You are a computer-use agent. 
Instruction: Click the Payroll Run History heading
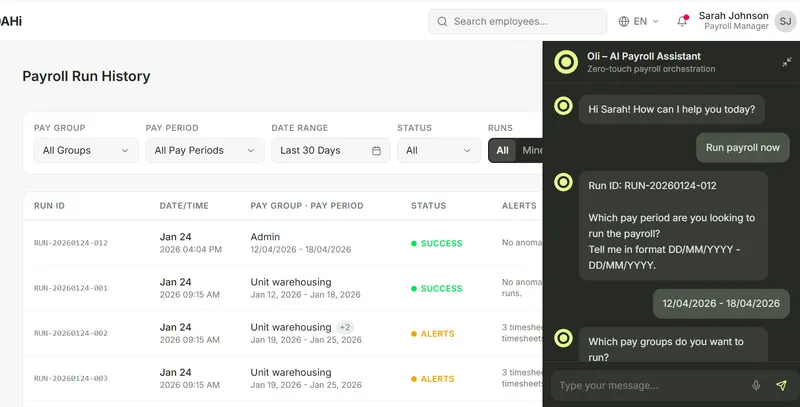(86, 76)
